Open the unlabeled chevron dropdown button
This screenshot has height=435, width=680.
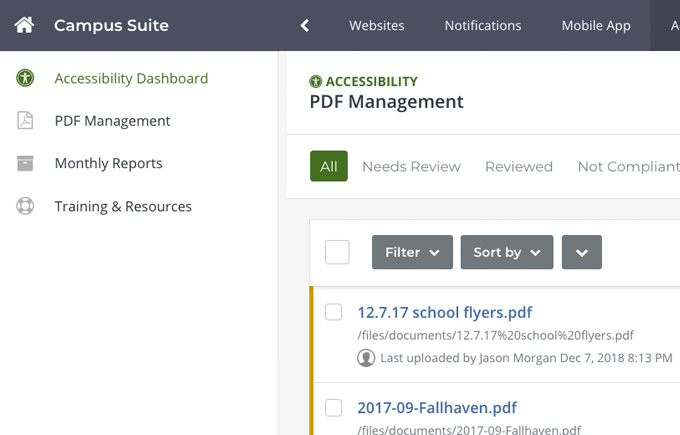click(582, 252)
